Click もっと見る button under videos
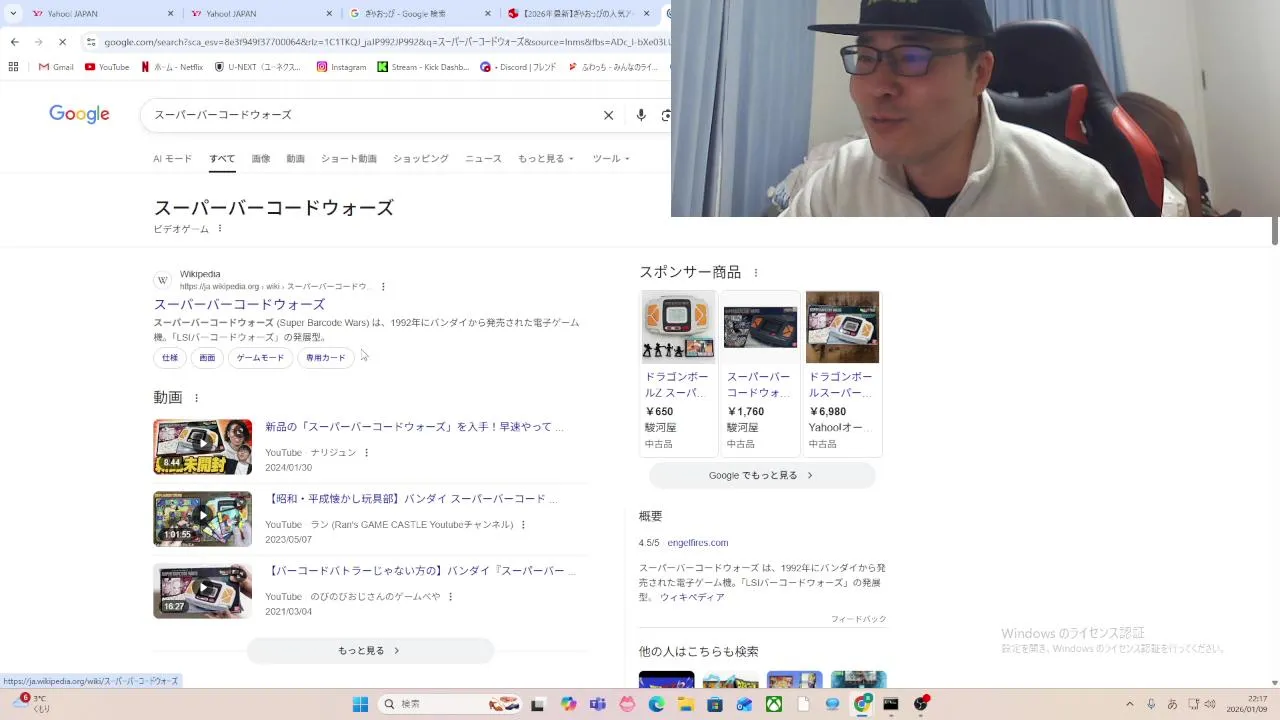Viewport: 1280px width, 720px height. 370,651
